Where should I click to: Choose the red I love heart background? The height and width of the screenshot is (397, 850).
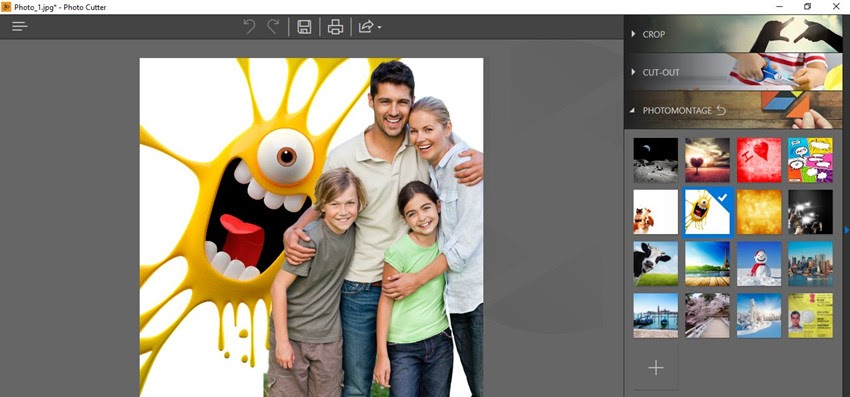click(x=759, y=160)
